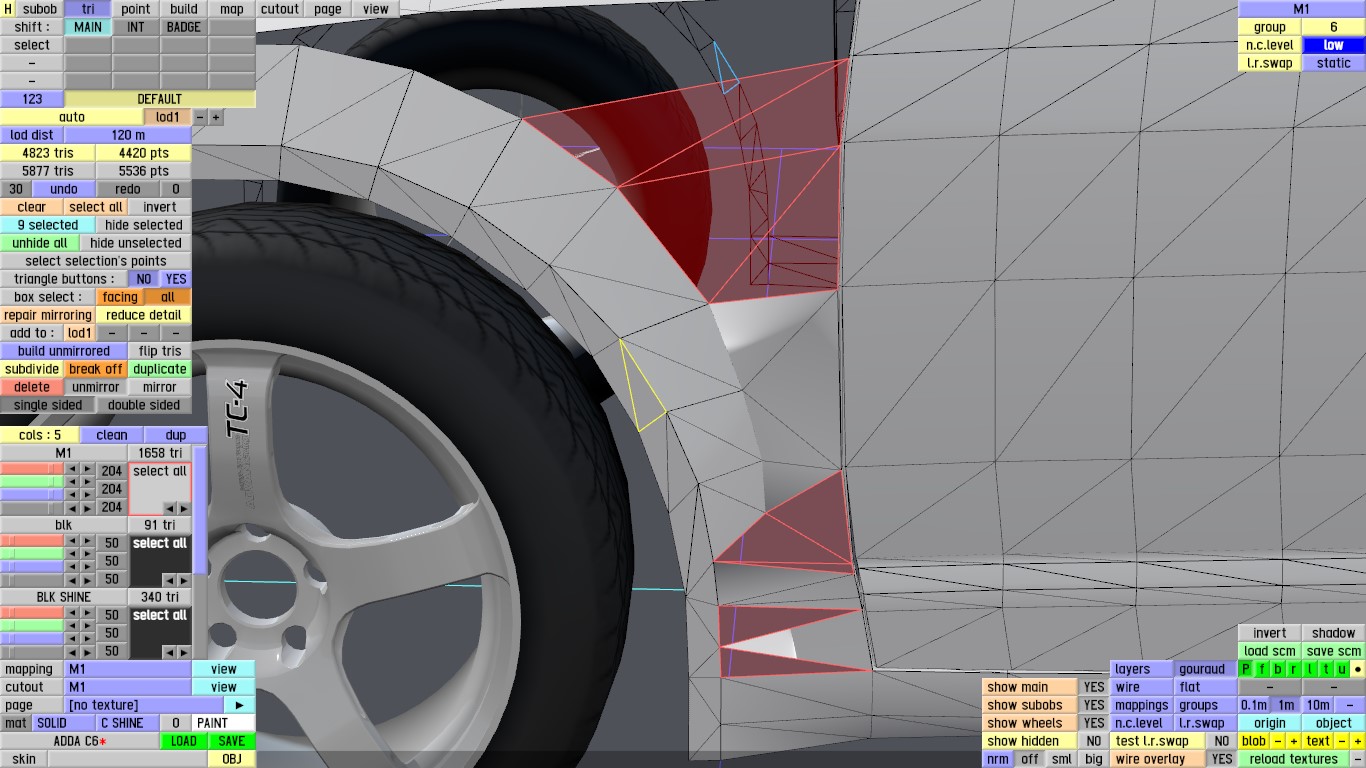Change the DEFAULT configuration selector
Screen dimensions: 1366x768
coord(160,99)
